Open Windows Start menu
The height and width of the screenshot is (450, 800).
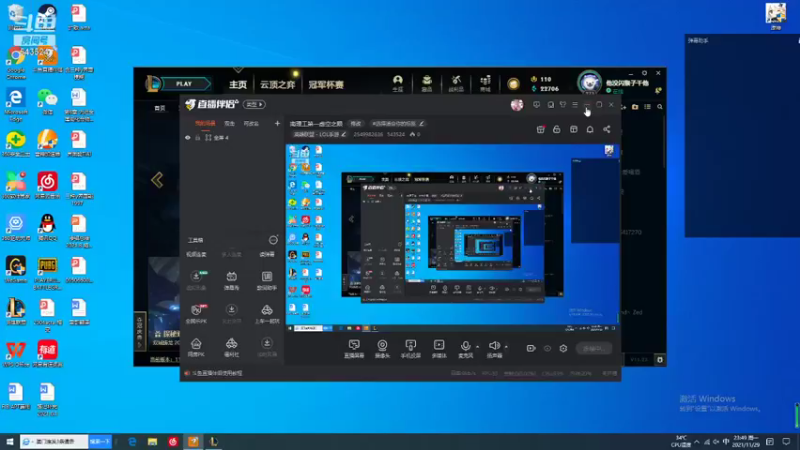click(x=9, y=441)
